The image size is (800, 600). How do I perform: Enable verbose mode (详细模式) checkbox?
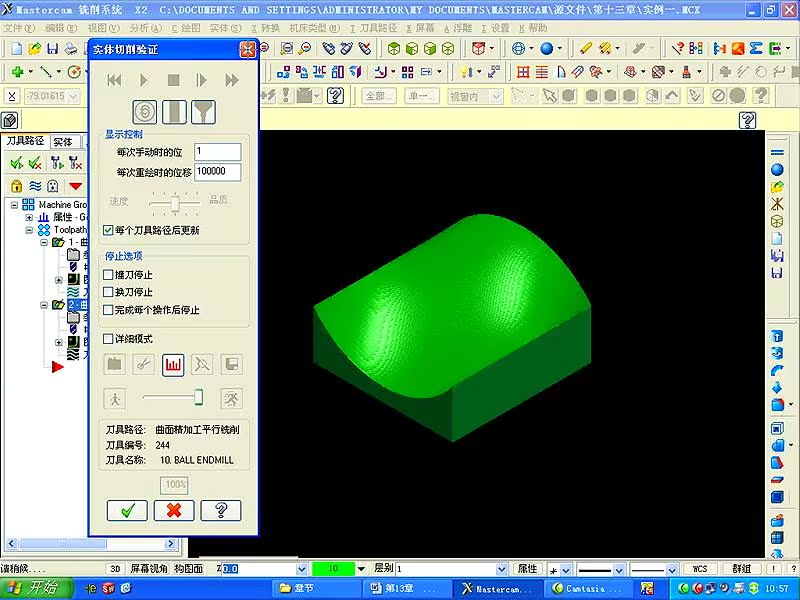[108, 339]
